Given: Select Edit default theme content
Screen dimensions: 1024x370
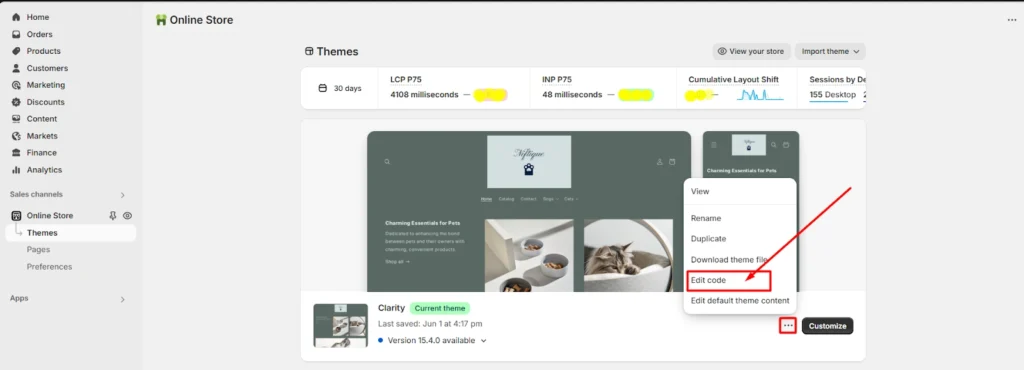Looking at the screenshot, I should (740, 301).
